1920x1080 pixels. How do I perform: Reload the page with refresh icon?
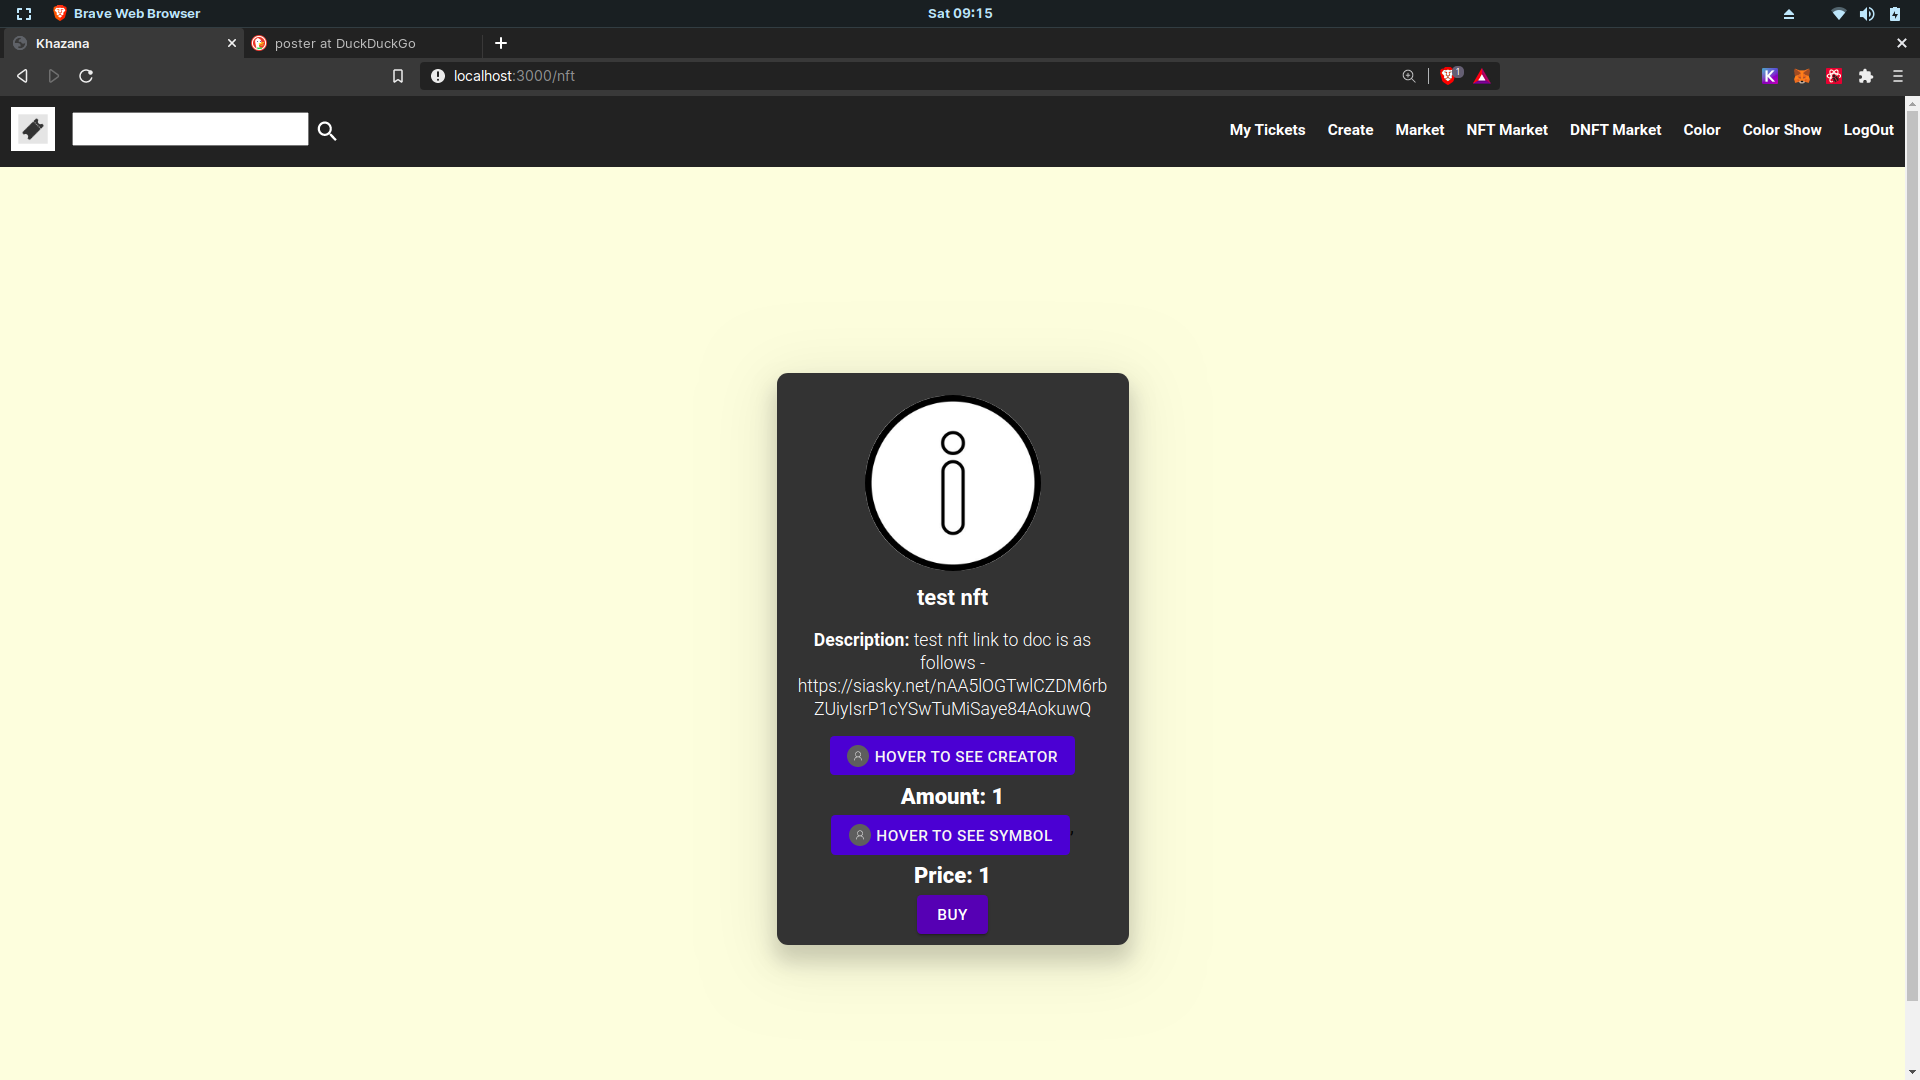click(86, 76)
